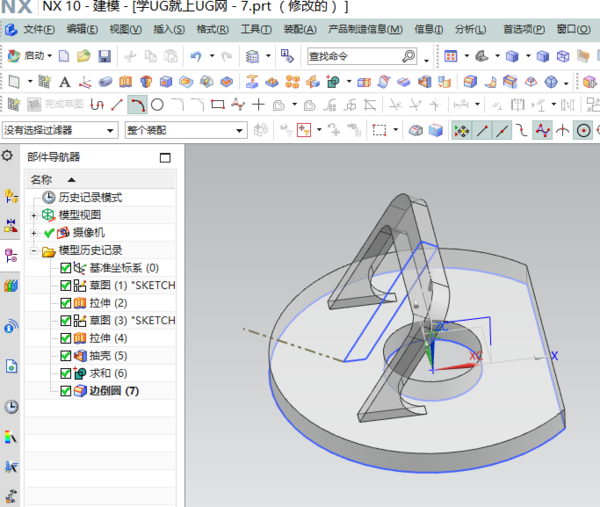Select the sketch line tool
The image size is (600, 507).
[x=117, y=104]
